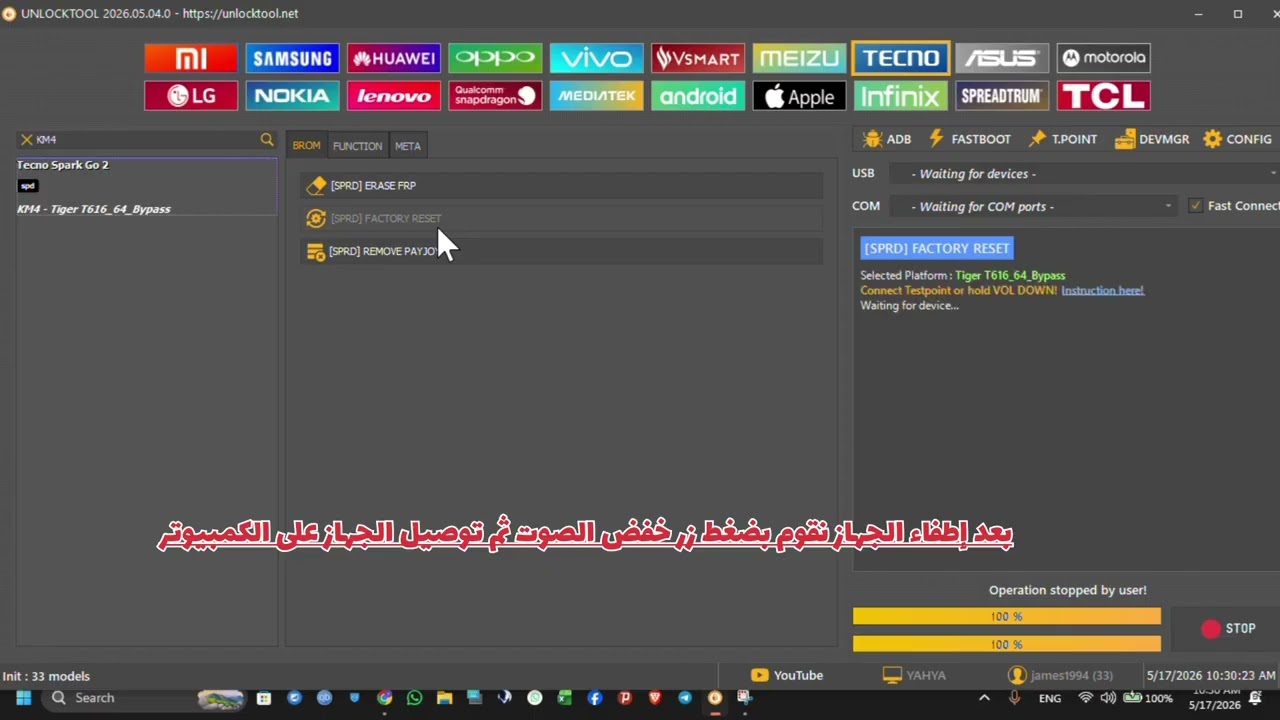Open the Instruction here link
The height and width of the screenshot is (720, 1280).
coord(1102,290)
